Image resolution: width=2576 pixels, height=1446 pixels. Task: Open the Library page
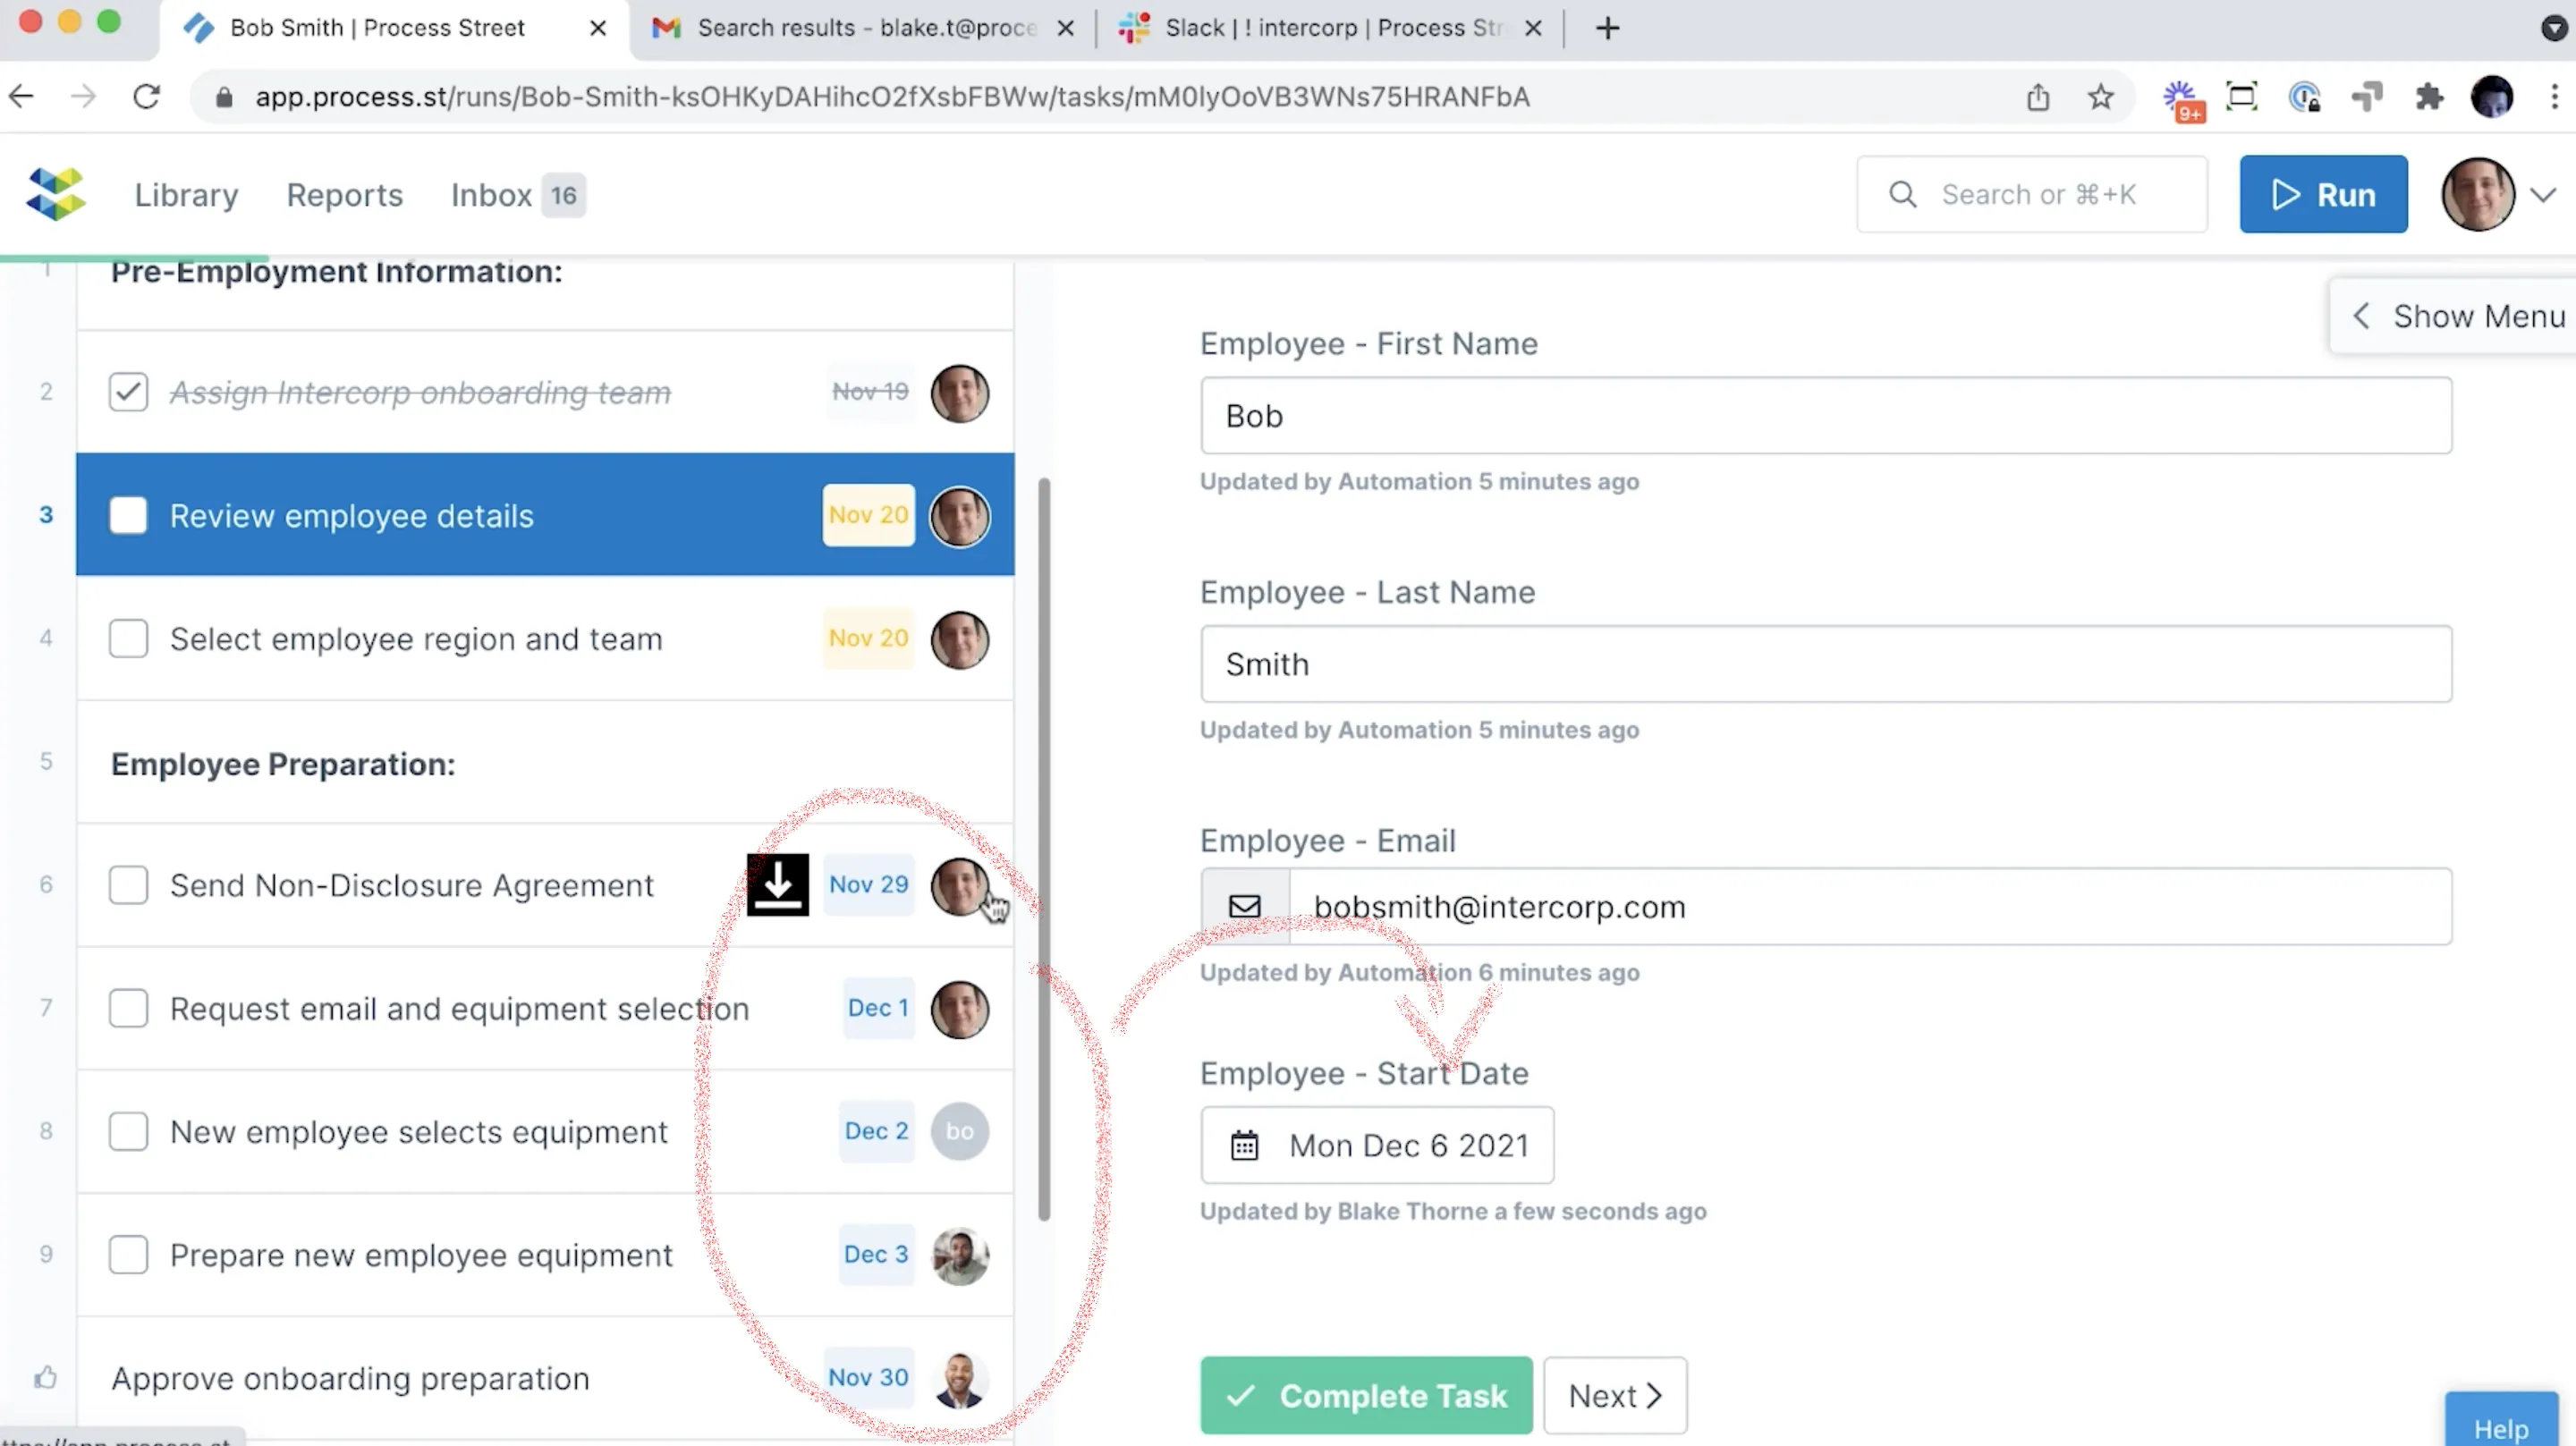(187, 195)
